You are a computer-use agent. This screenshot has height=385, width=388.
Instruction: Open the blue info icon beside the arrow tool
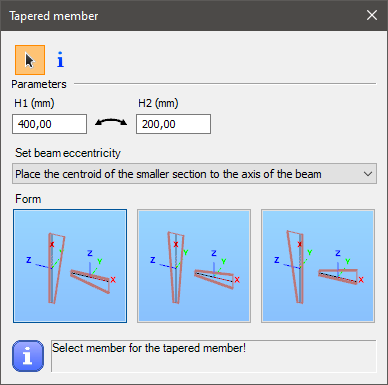coord(60,60)
